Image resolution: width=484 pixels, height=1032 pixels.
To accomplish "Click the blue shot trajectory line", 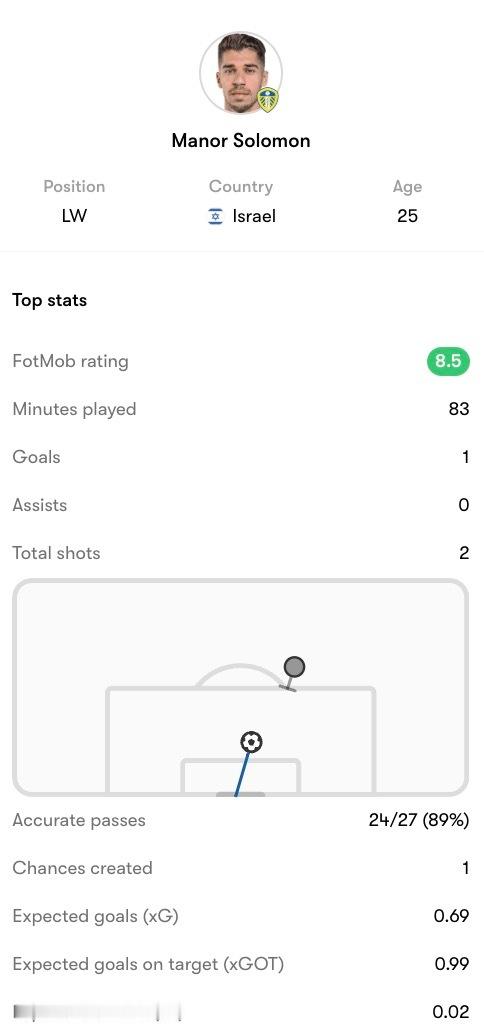I will tap(244, 773).
